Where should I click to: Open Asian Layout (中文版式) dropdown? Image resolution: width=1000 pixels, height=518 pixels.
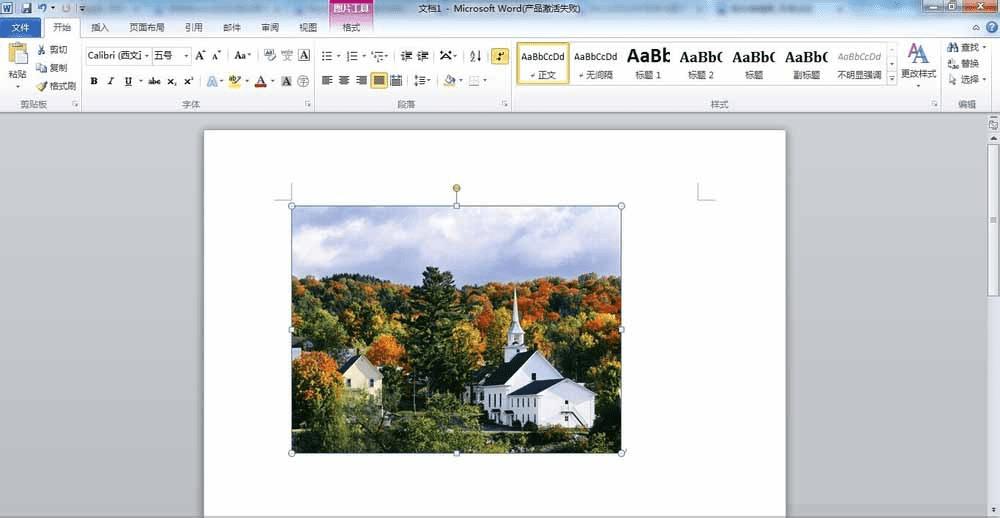[449, 56]
